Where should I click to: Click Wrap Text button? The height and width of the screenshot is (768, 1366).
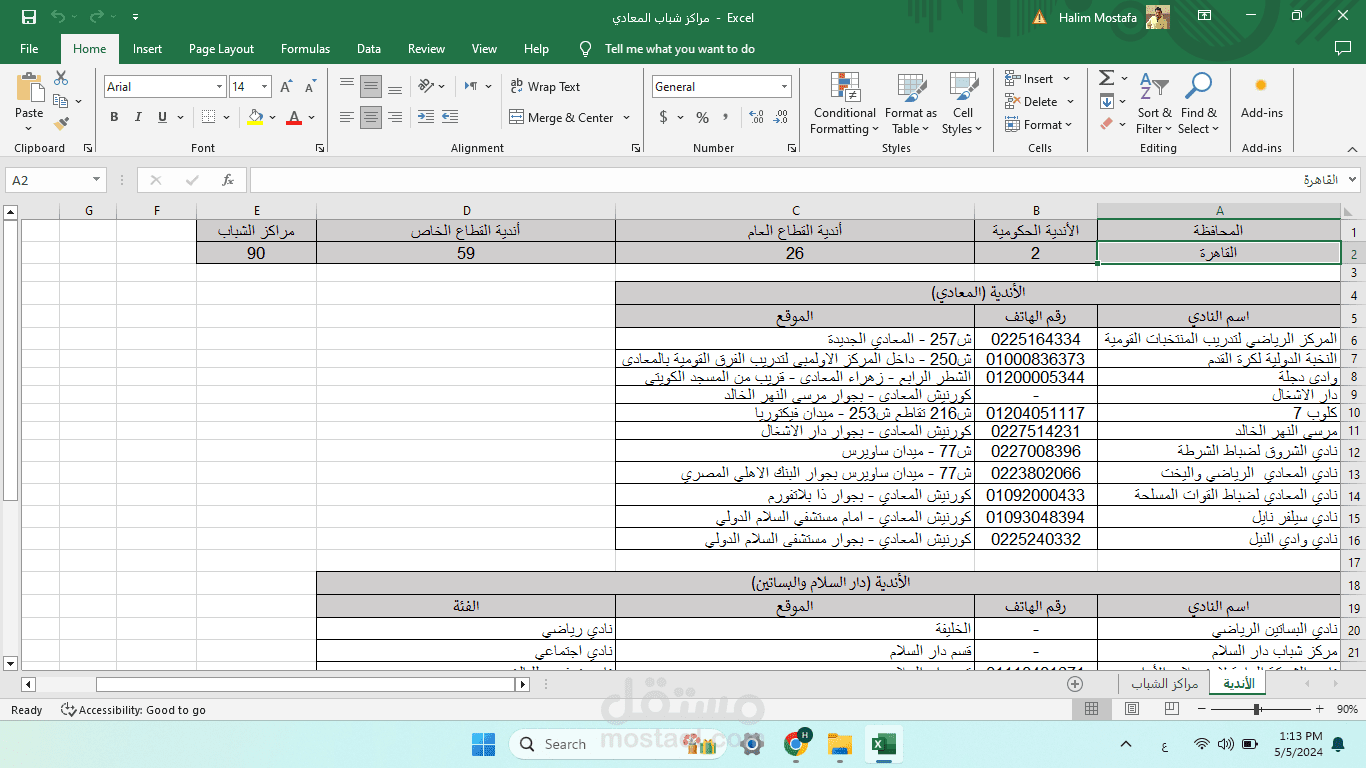click(x=545, y=87)
